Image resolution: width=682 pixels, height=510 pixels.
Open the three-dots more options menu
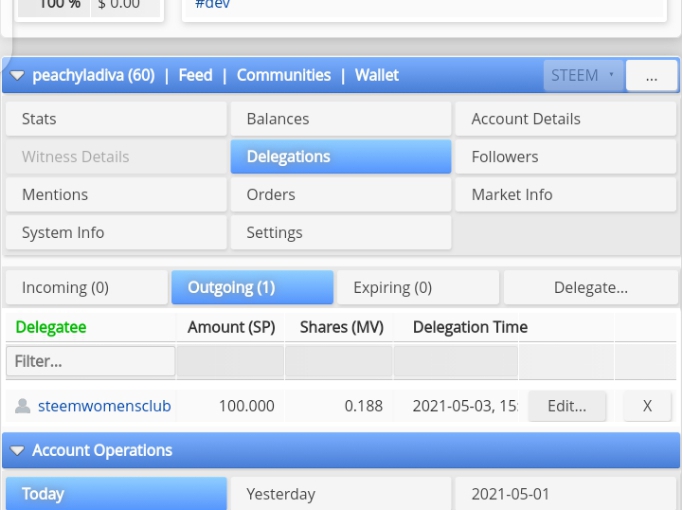pyautogui.click(x=651, y=76)
